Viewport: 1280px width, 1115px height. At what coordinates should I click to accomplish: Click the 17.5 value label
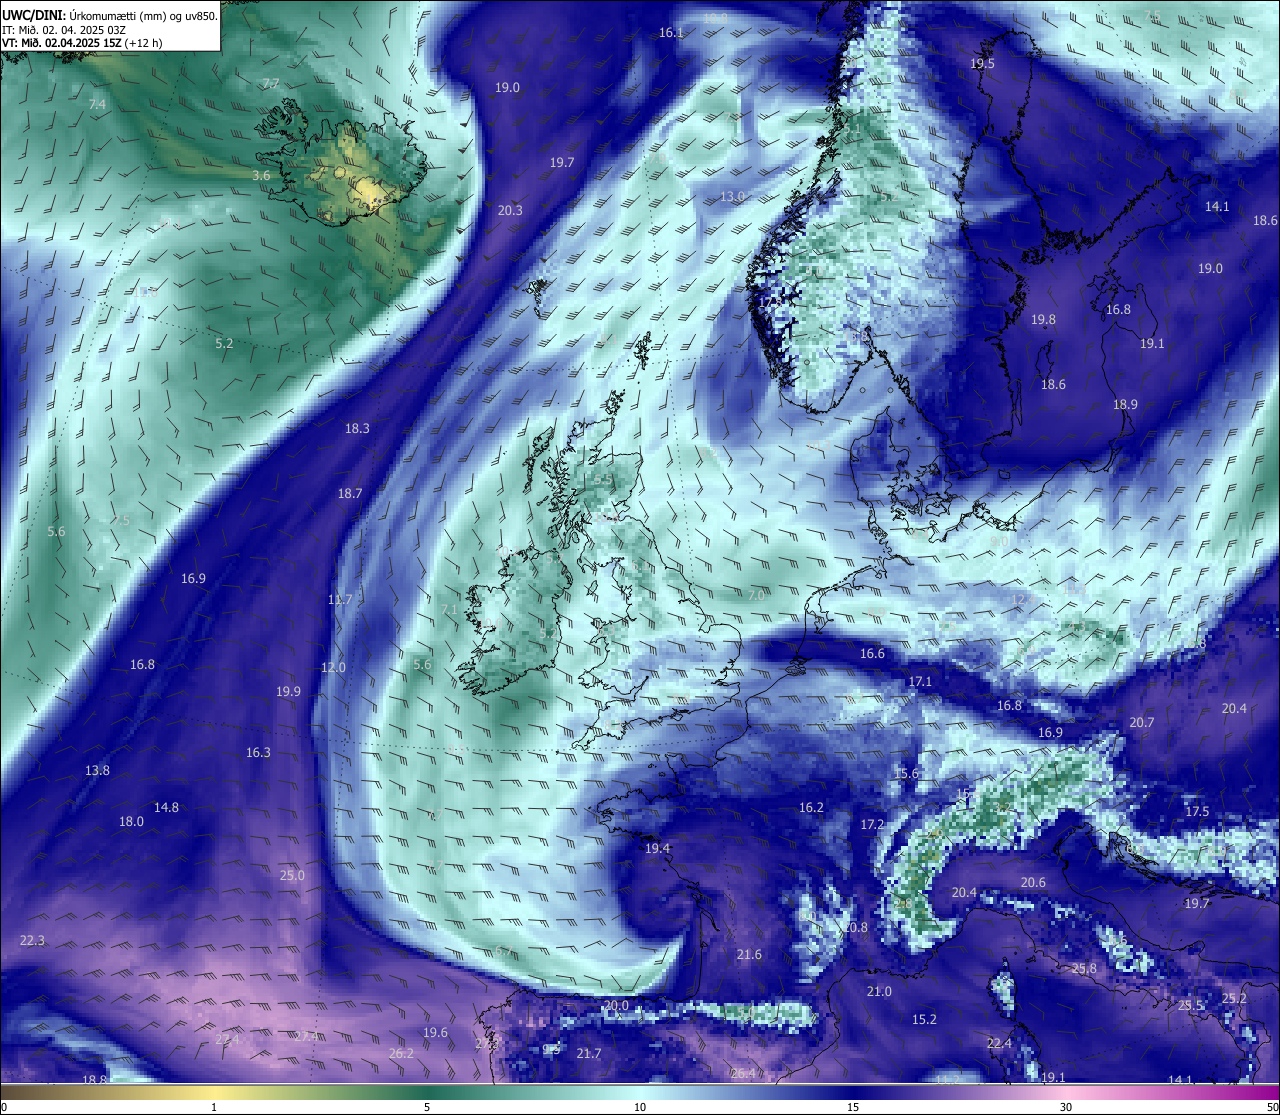(x=1197, y=811)
